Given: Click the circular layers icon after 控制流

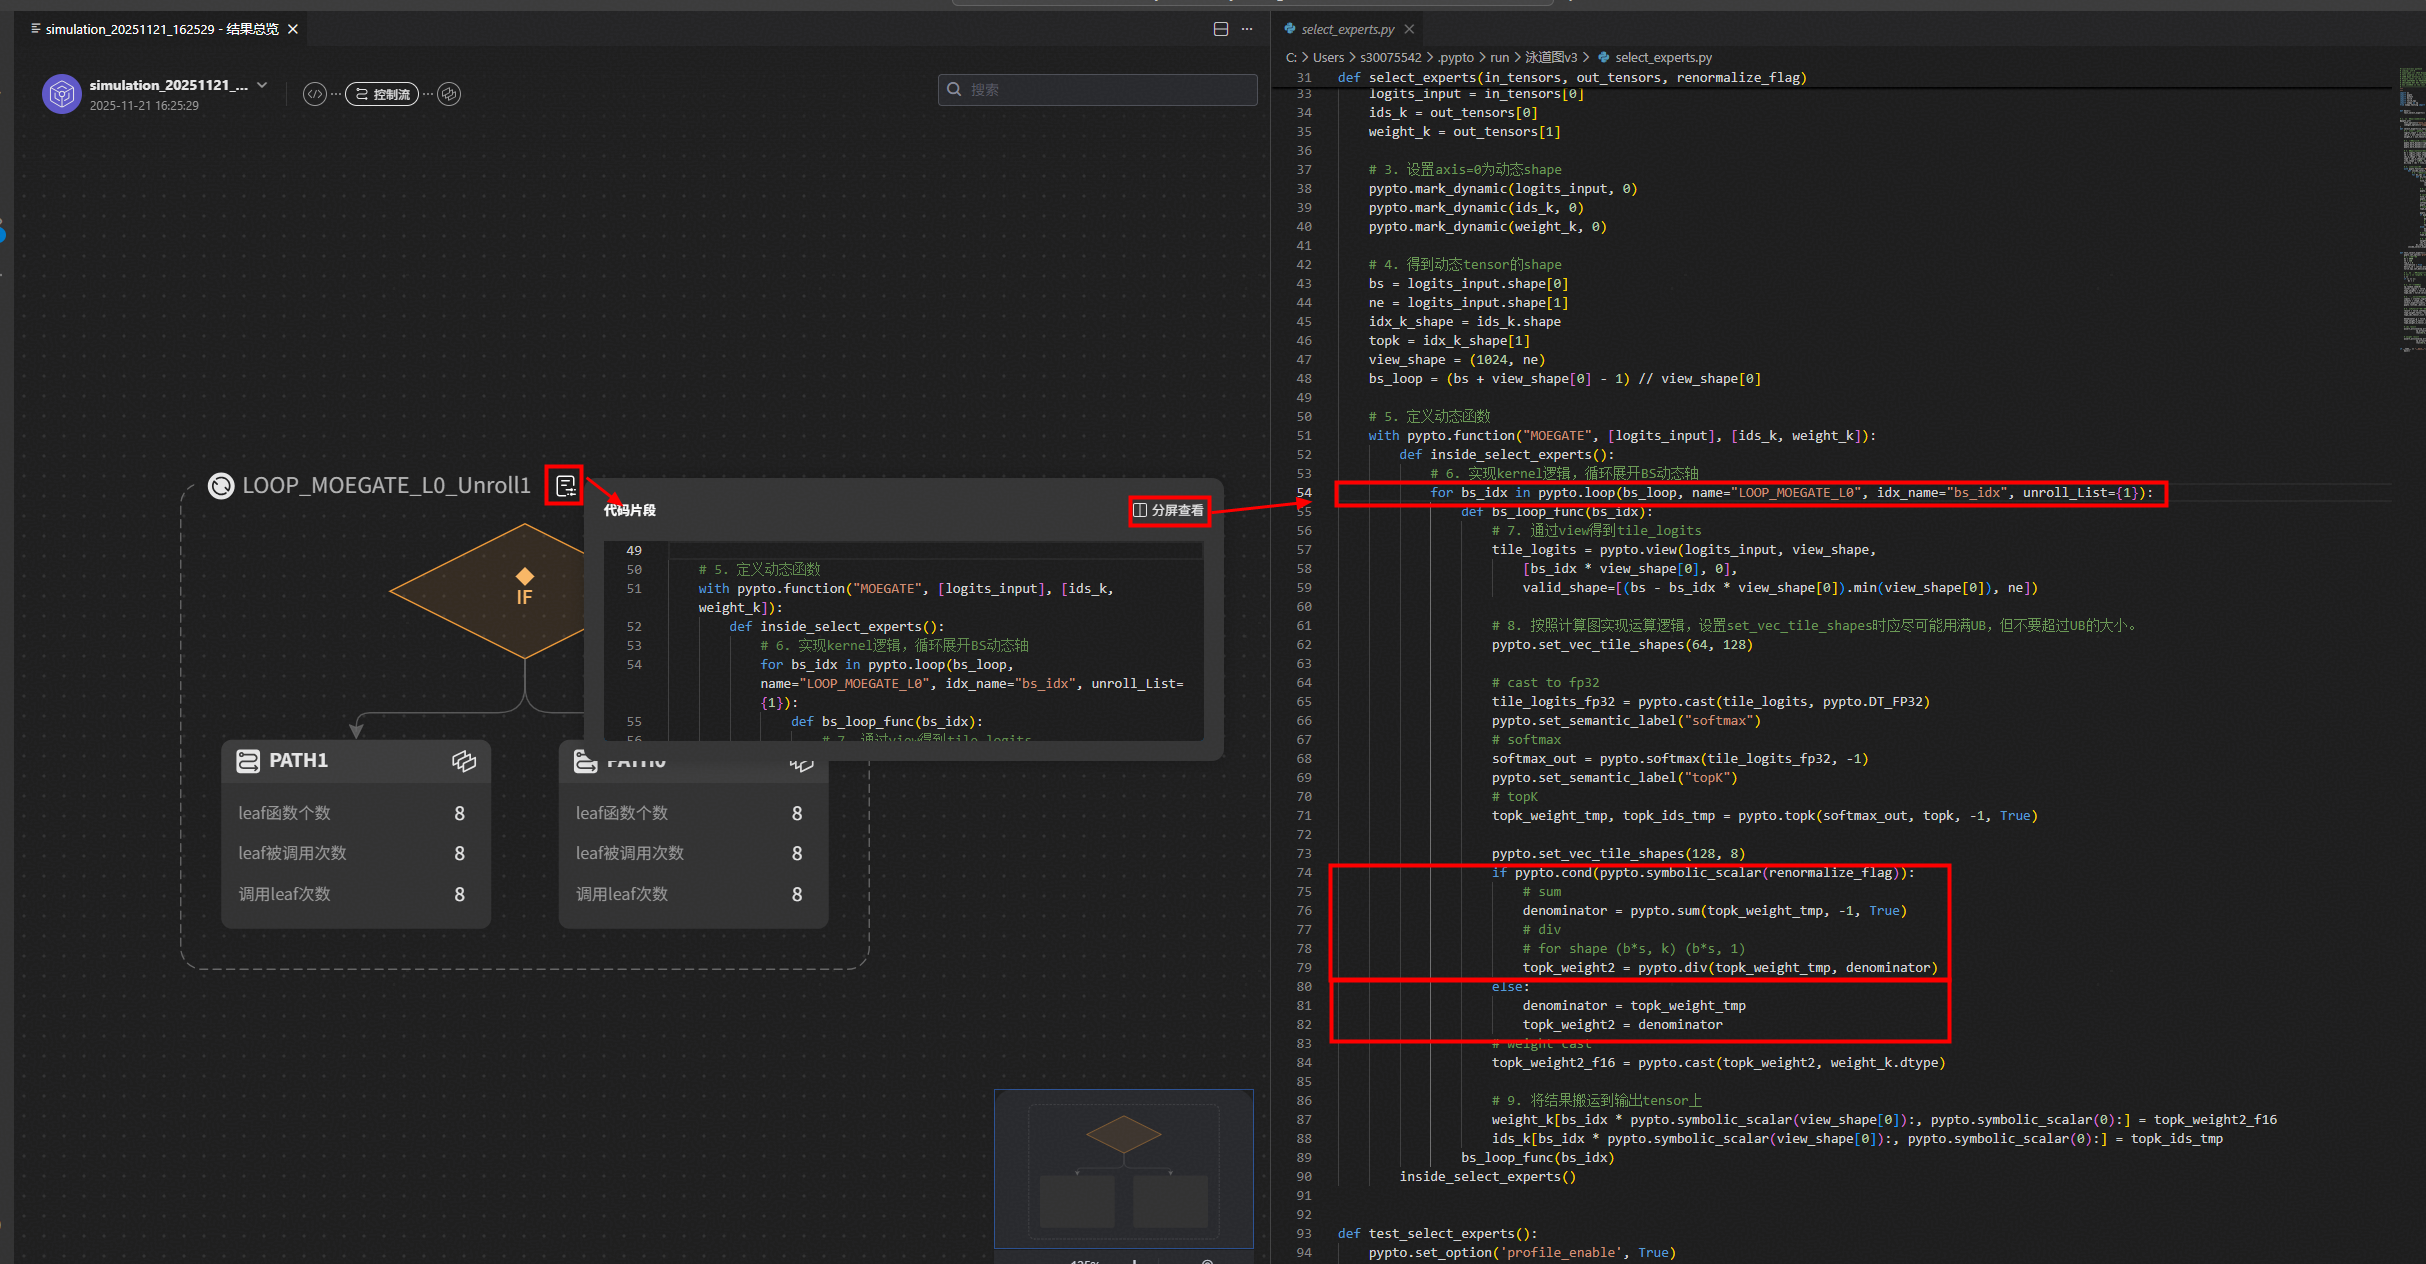Looking at the screenshot, I should tap(450, 94).
